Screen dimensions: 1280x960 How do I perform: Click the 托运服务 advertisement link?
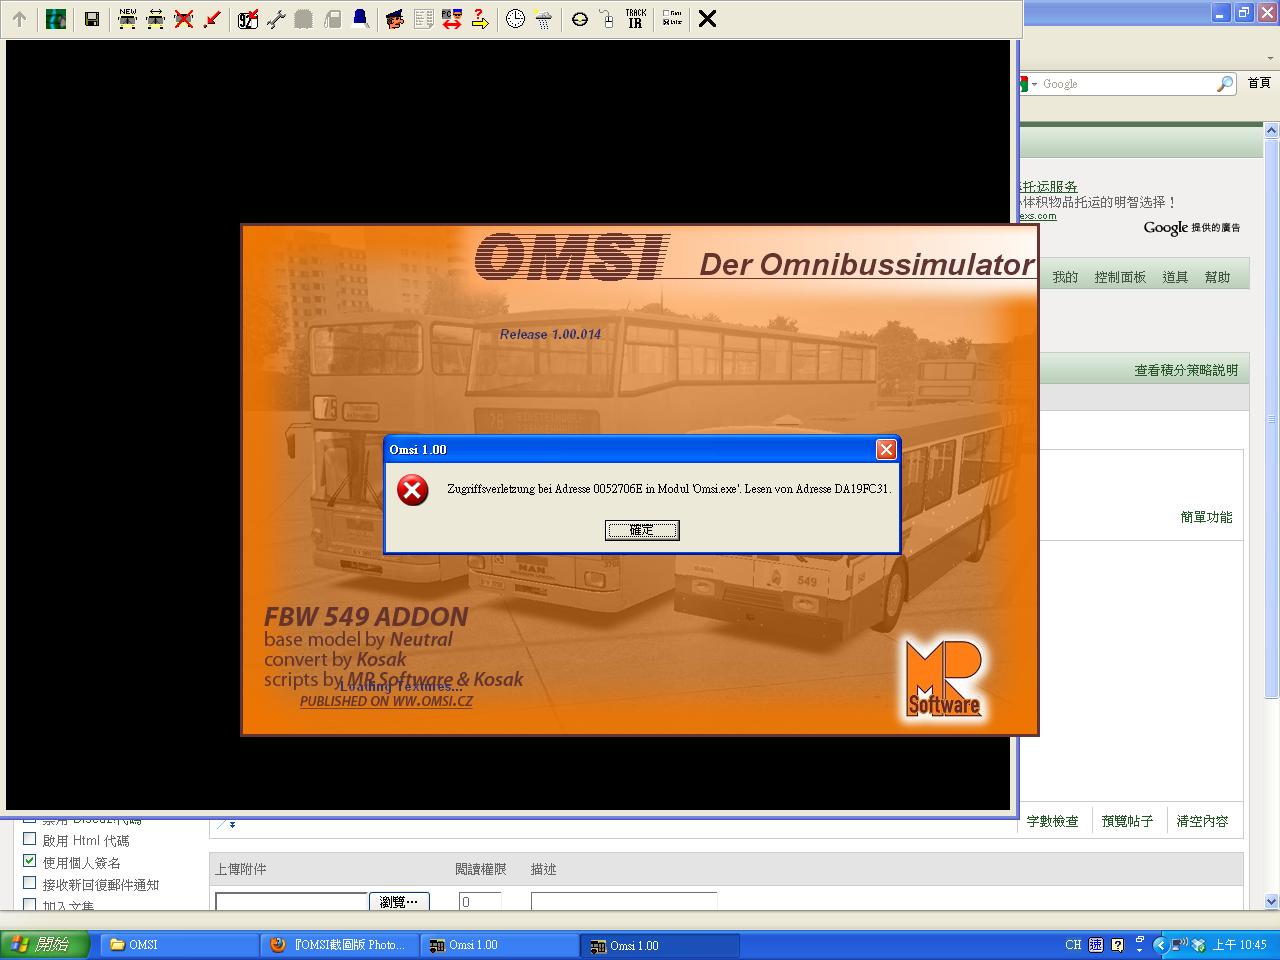[1049, 186]
